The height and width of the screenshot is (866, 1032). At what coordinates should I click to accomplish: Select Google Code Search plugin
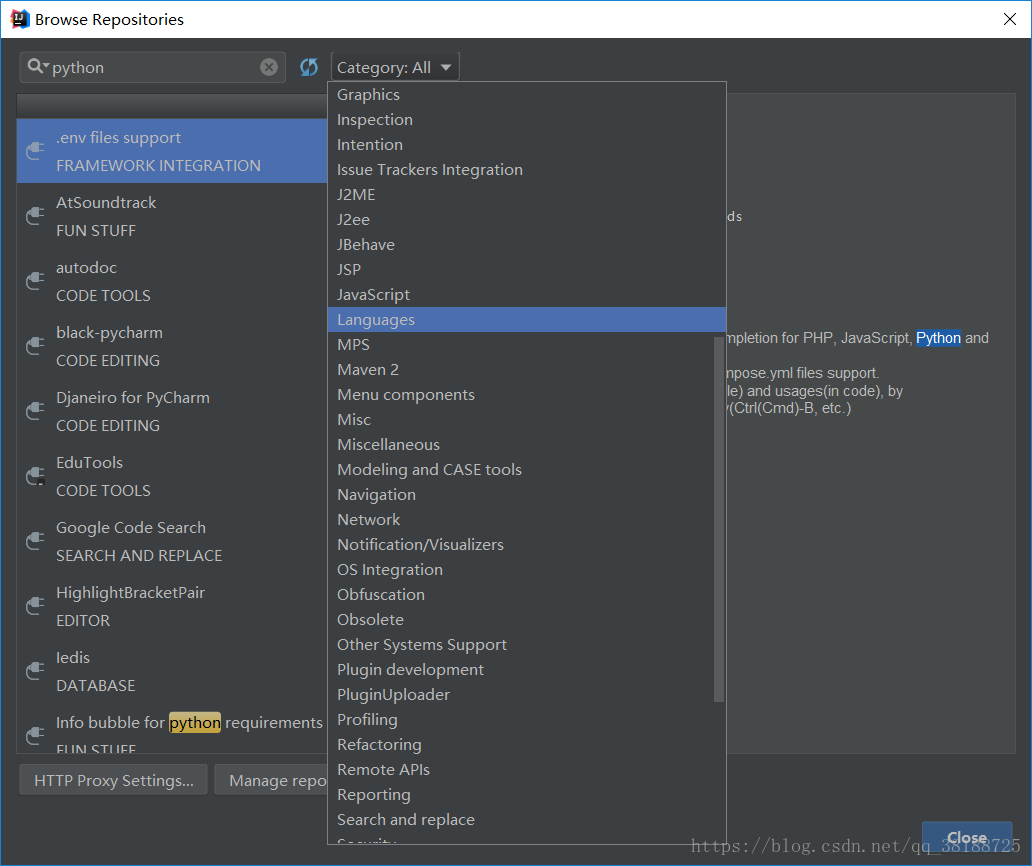(x=172, y=542)
